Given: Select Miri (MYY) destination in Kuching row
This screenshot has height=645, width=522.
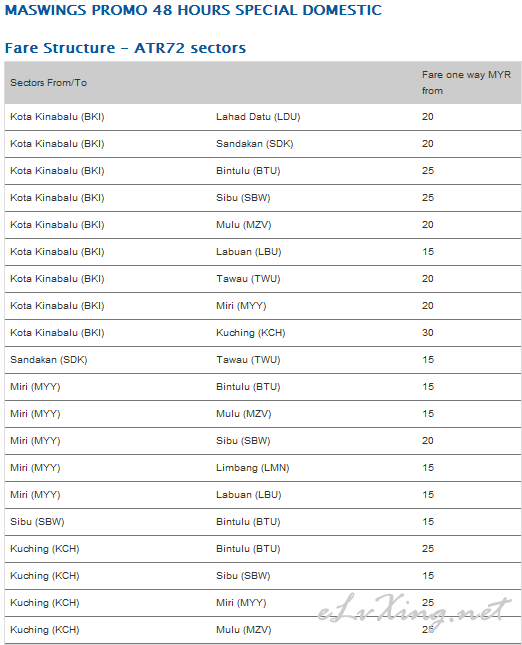Looking at the screenshot, I should pyautogui.click(x=241, y=603).
